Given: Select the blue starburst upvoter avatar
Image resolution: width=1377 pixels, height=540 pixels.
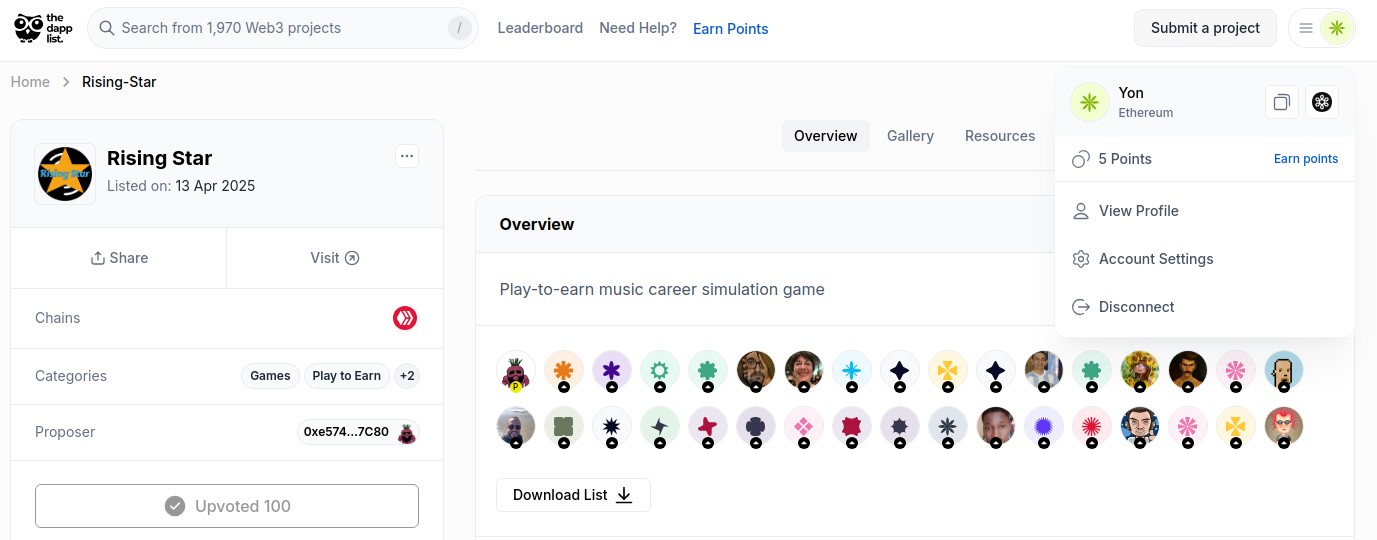Looking at the screenshot, I should [x=1044, y=427].
